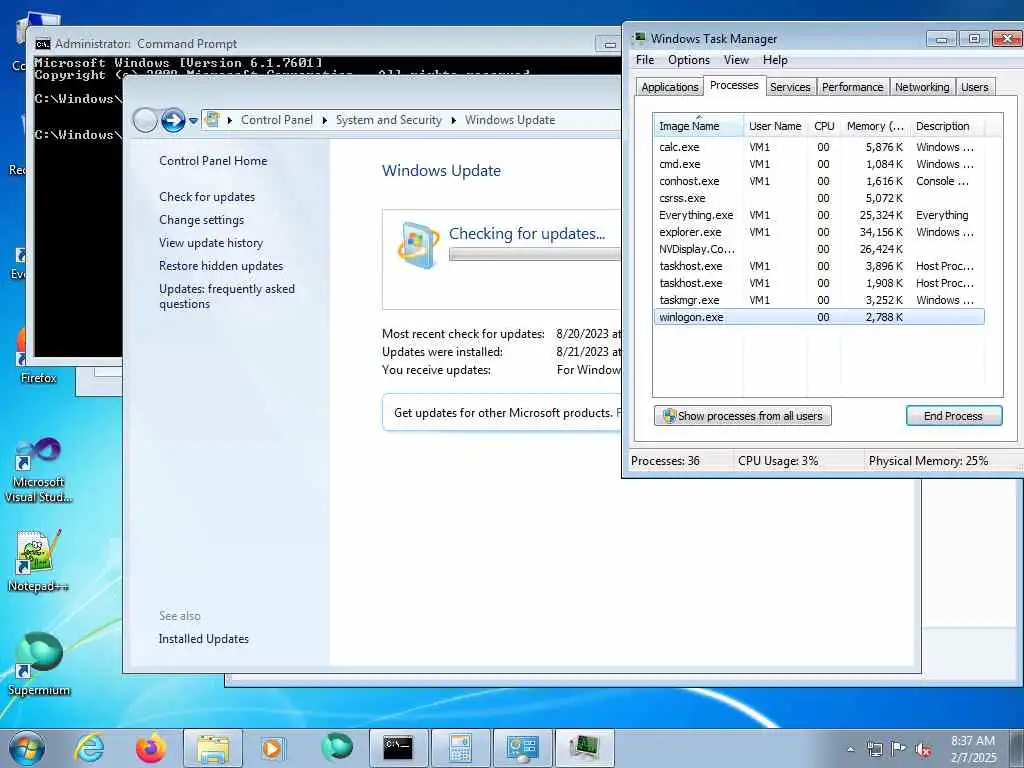The image size is (1024, 768).
Task: Sort processes by Memory column
Action: coord(875,126)
